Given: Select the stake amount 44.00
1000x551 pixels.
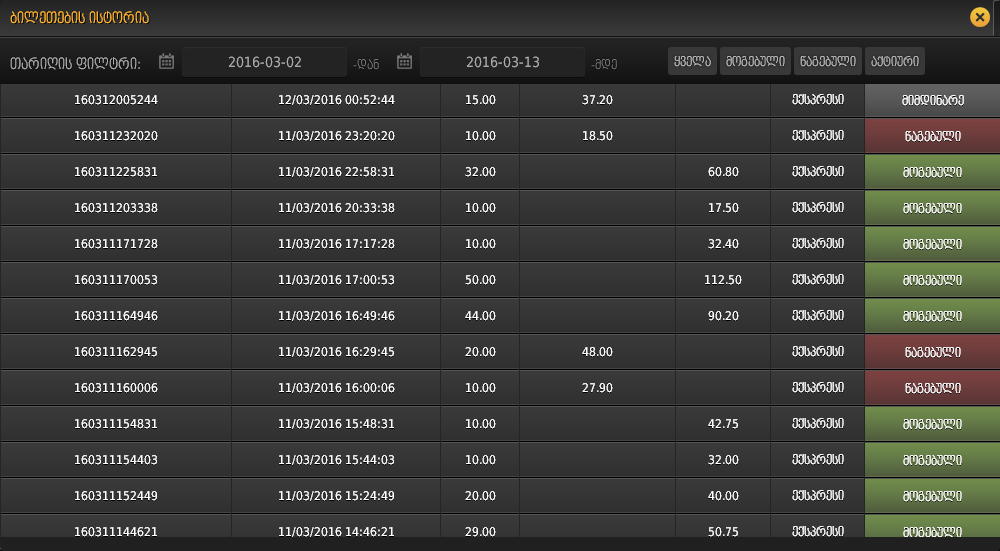Looking at the screenshot, I should pyautogui.click(x=480, y=316).
